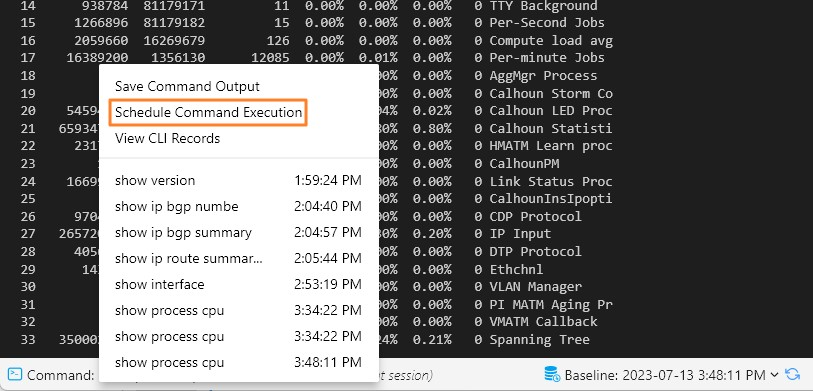Expand the Baseline date dropdown arrow

pyautogui.click(x=775, y=374)
